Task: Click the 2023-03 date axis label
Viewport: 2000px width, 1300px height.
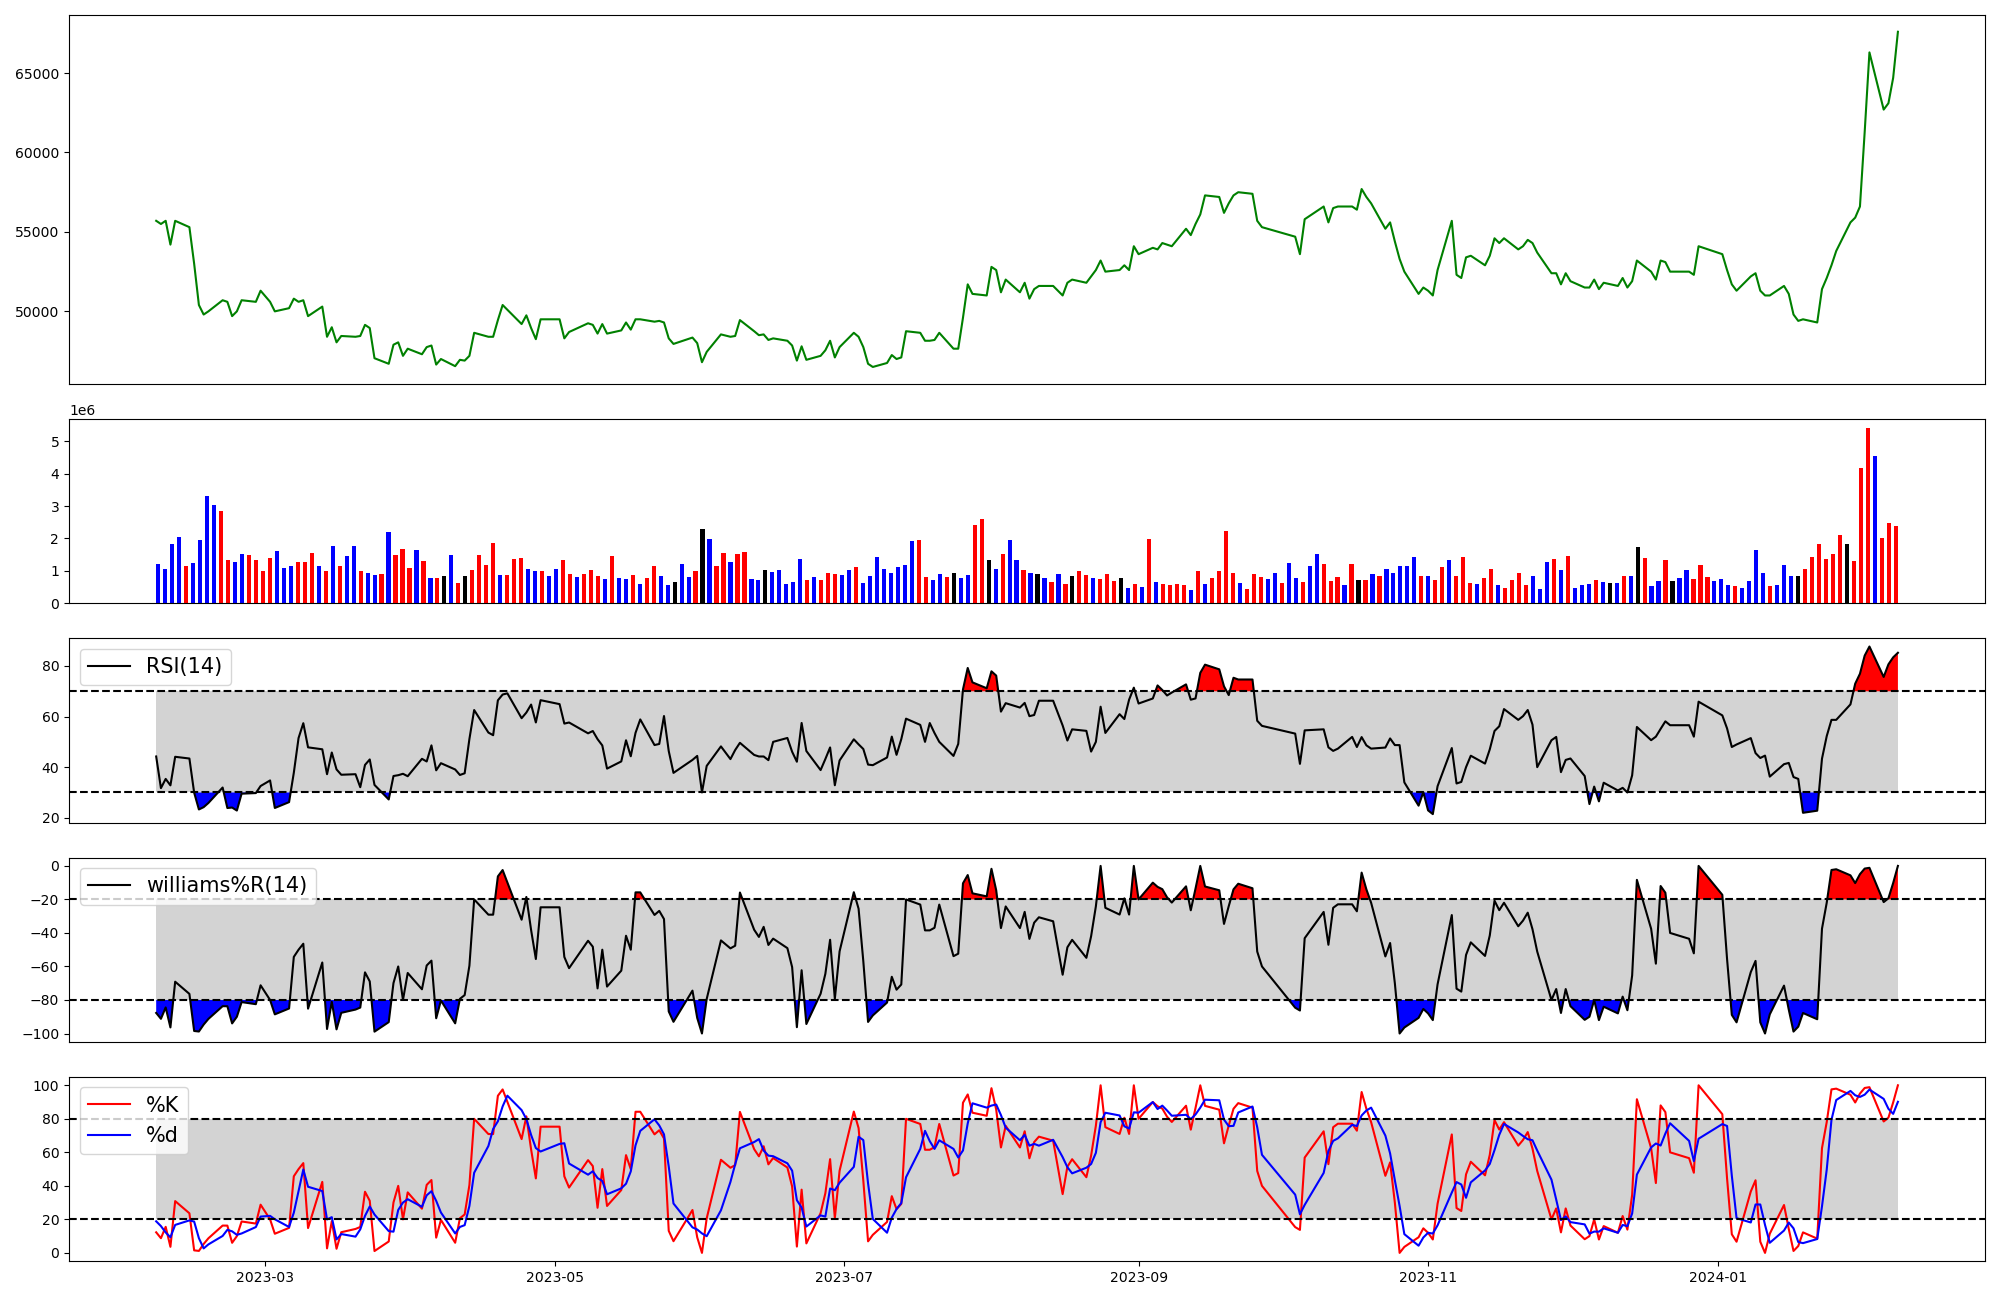Action: tap(265, 1277)
